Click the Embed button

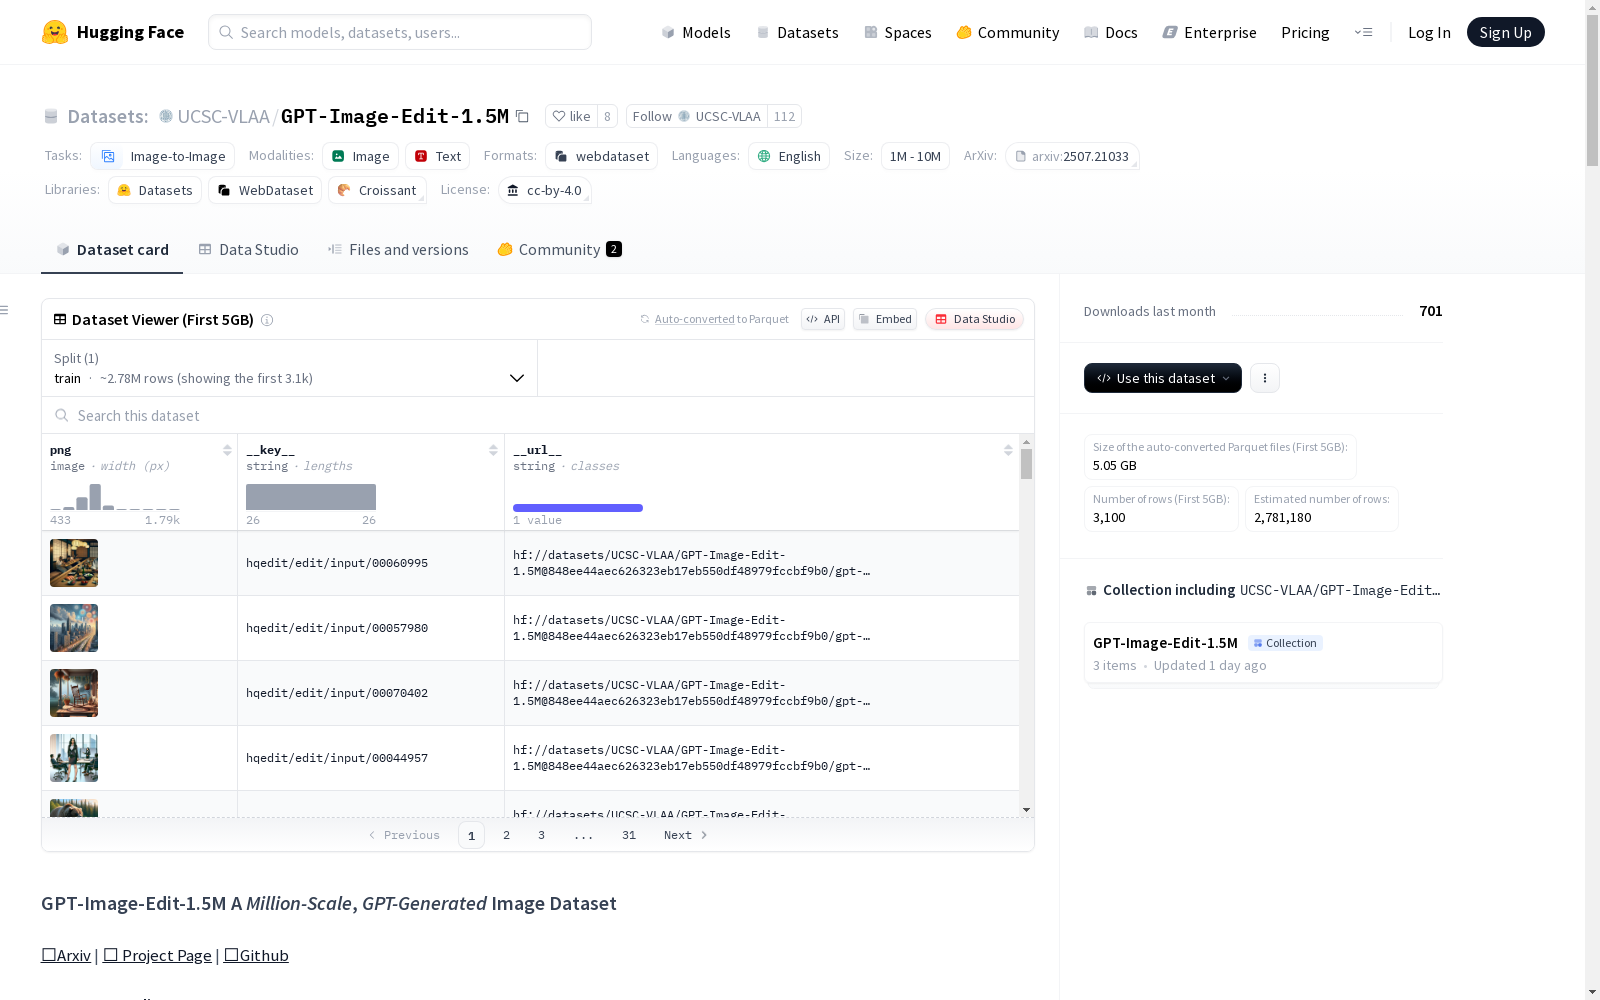tap(885, 319)
